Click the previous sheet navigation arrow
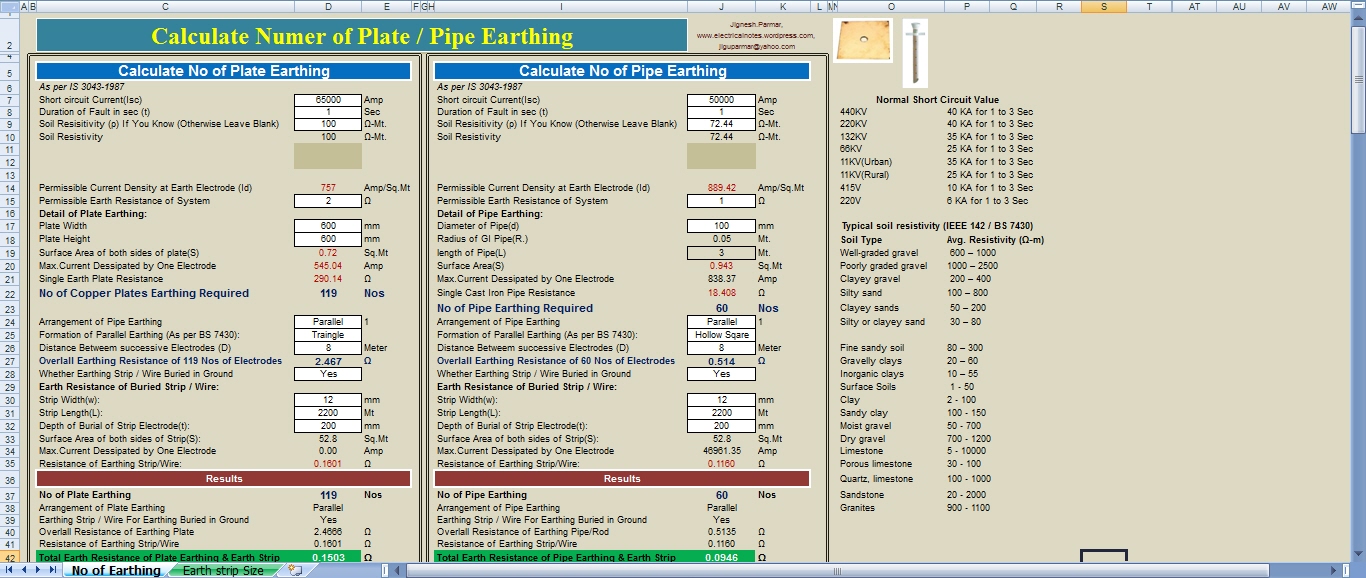 pyautogui.click(x=24, y=570)
